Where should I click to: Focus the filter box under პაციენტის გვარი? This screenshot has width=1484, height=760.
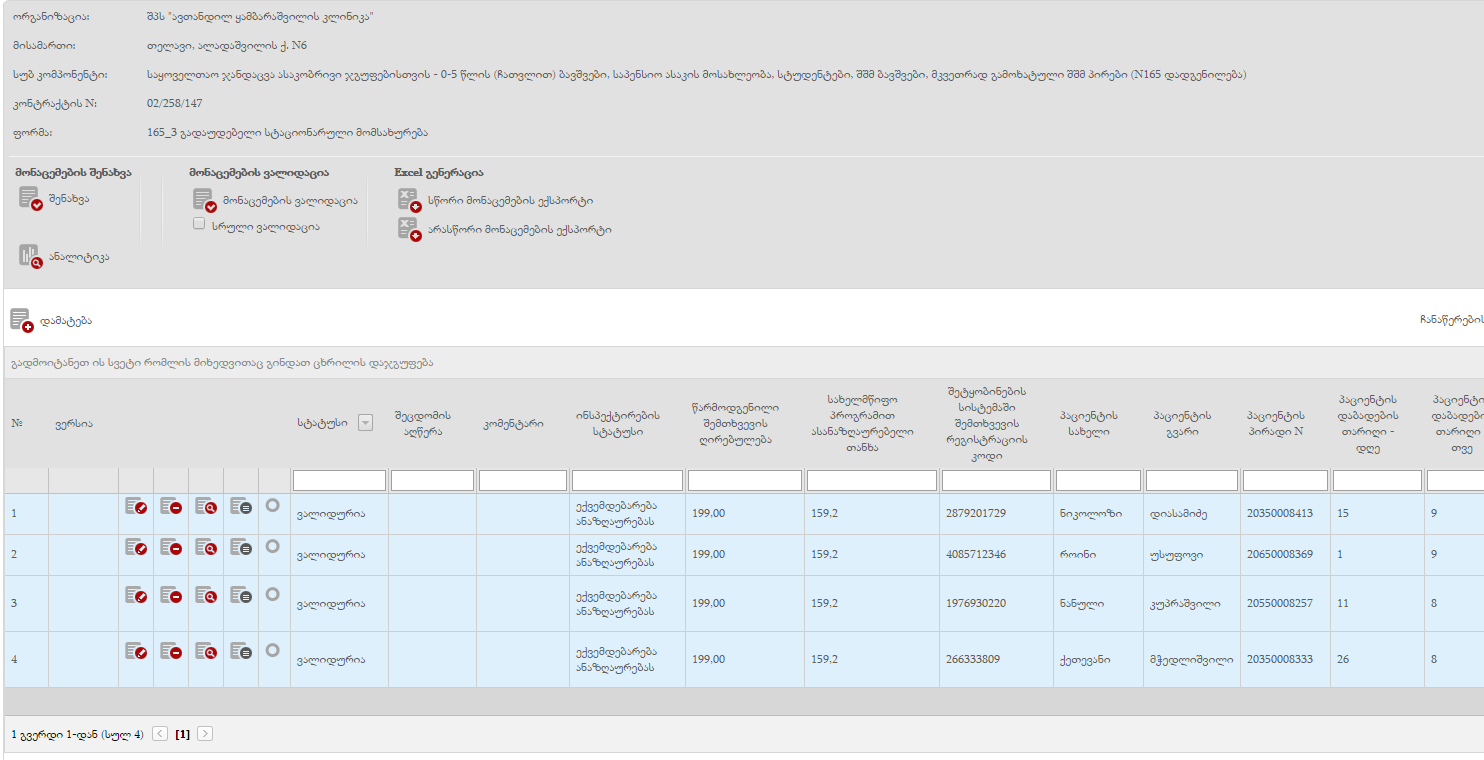coord(1190,481)
